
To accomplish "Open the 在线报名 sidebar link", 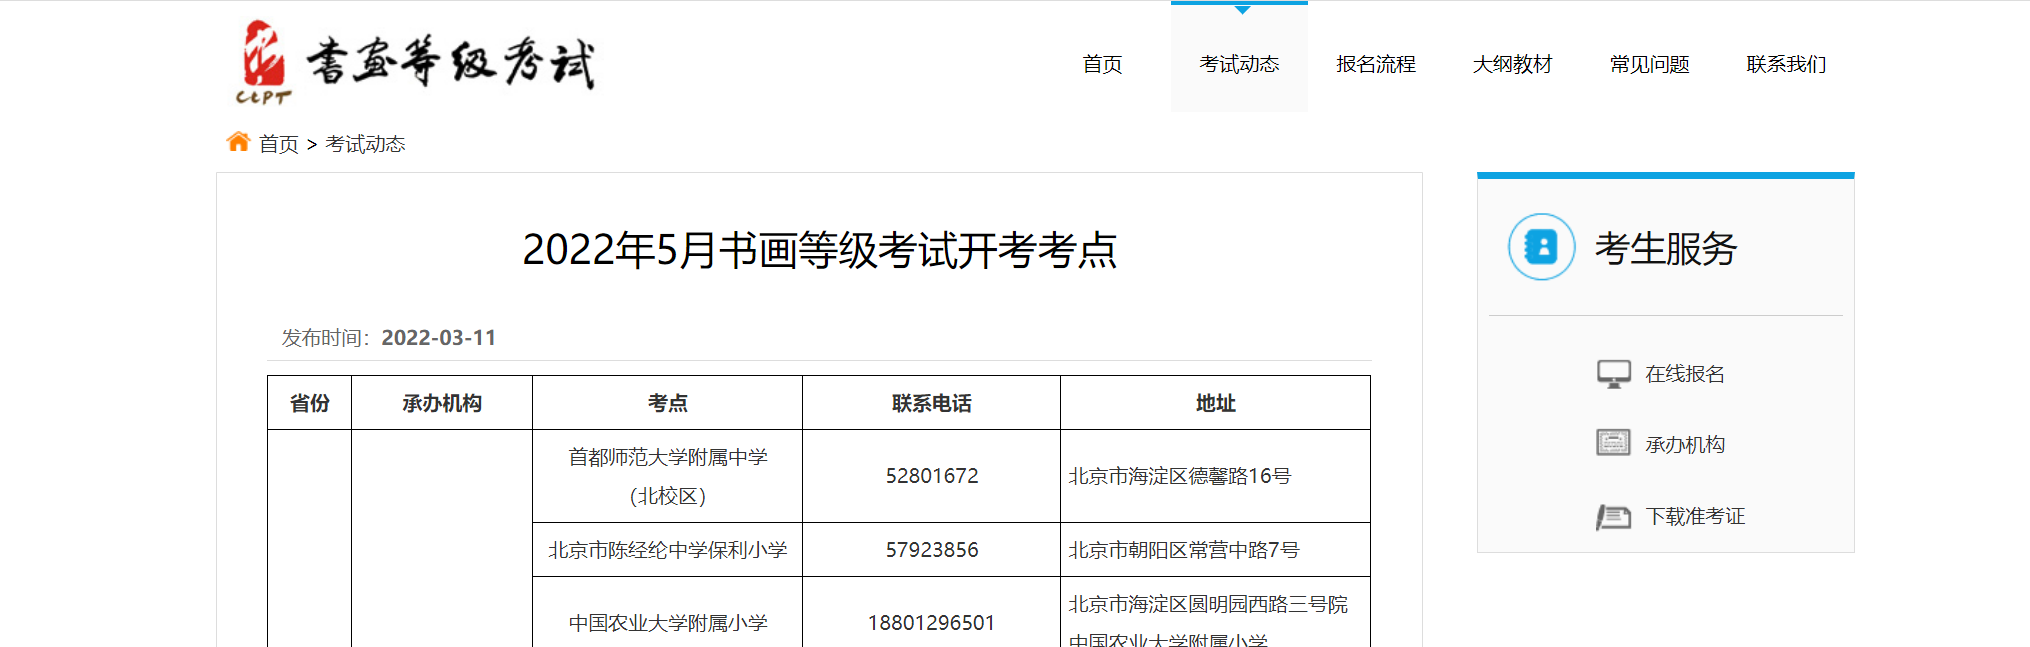I will click(x=1685, y=374).
